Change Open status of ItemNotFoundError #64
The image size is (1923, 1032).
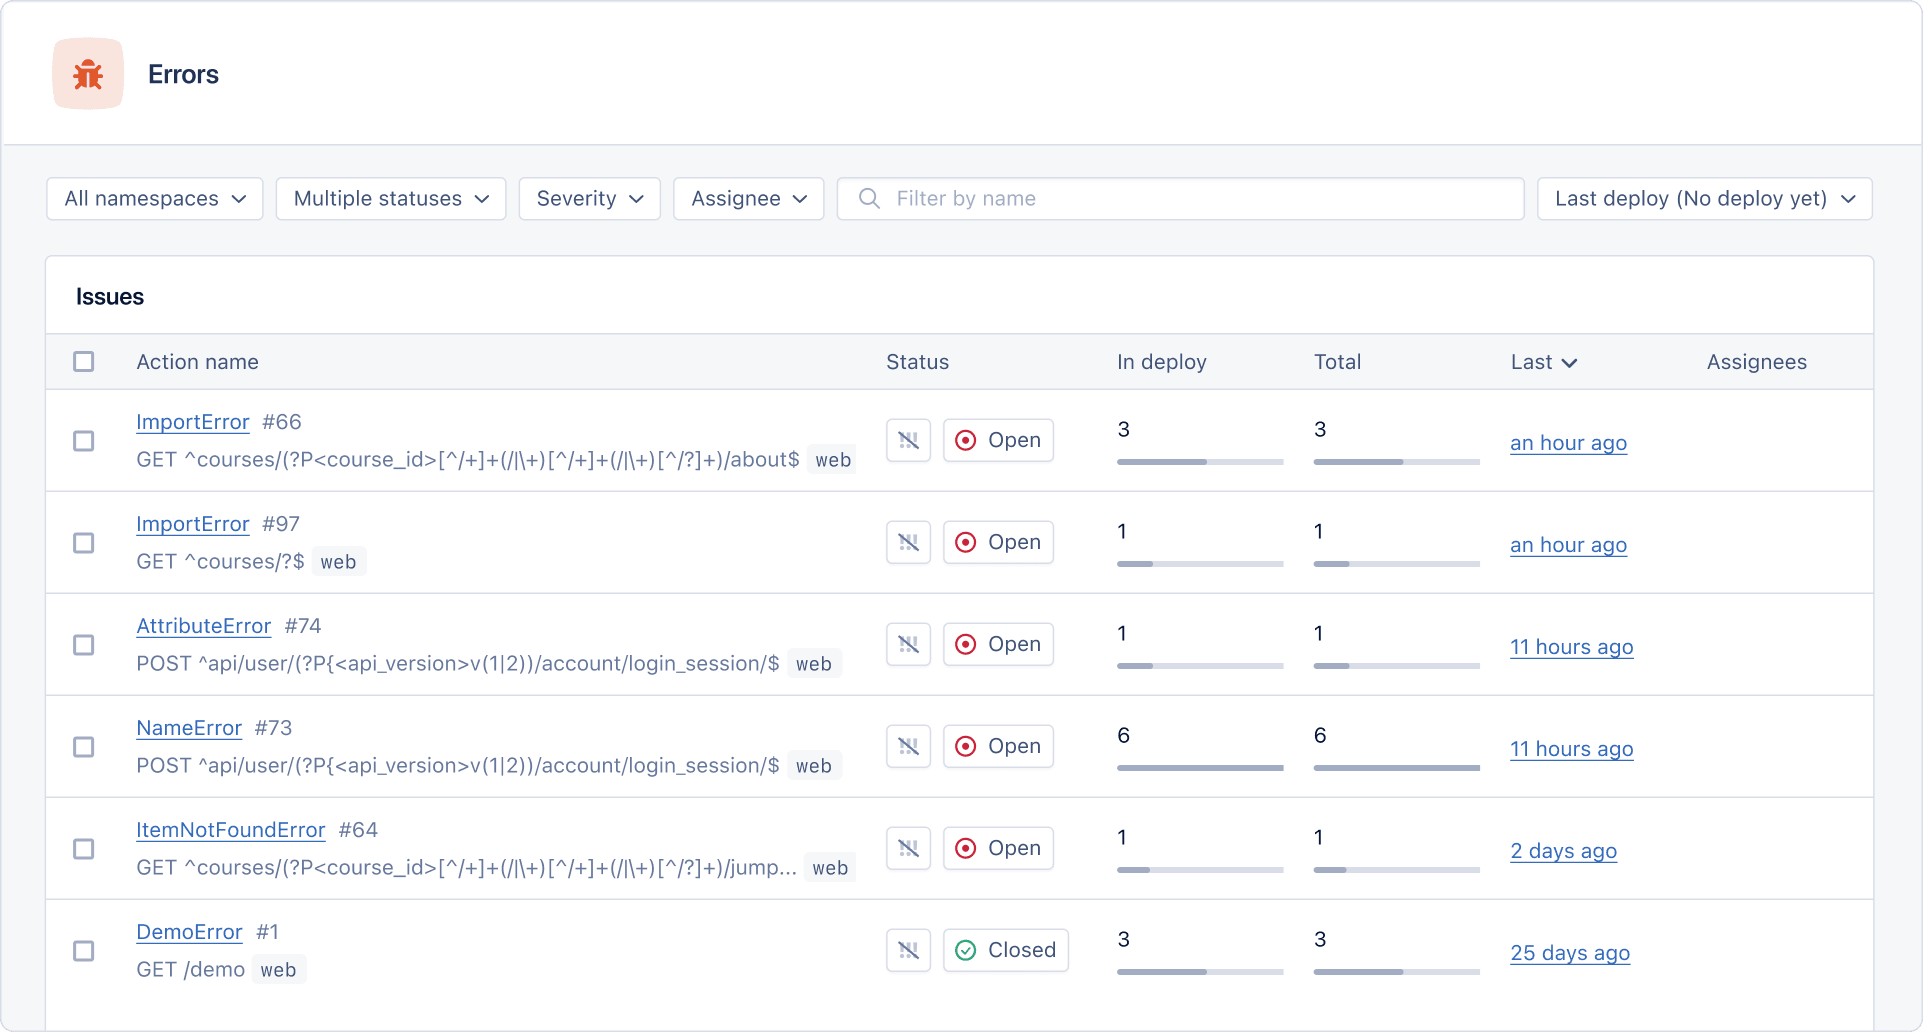(998, 848)
